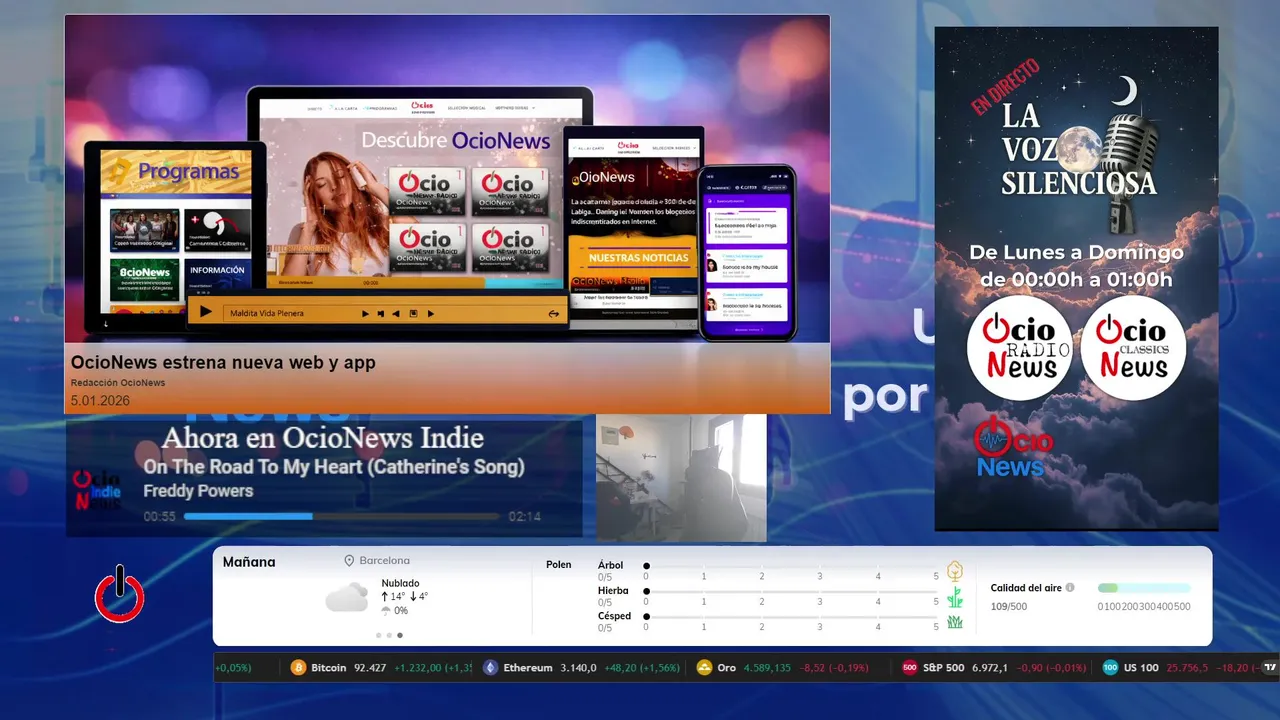Click 'Ahora en OcioNews Indie' heading
The width and height of the screenshot is (1280, 720).
(323, 438)
